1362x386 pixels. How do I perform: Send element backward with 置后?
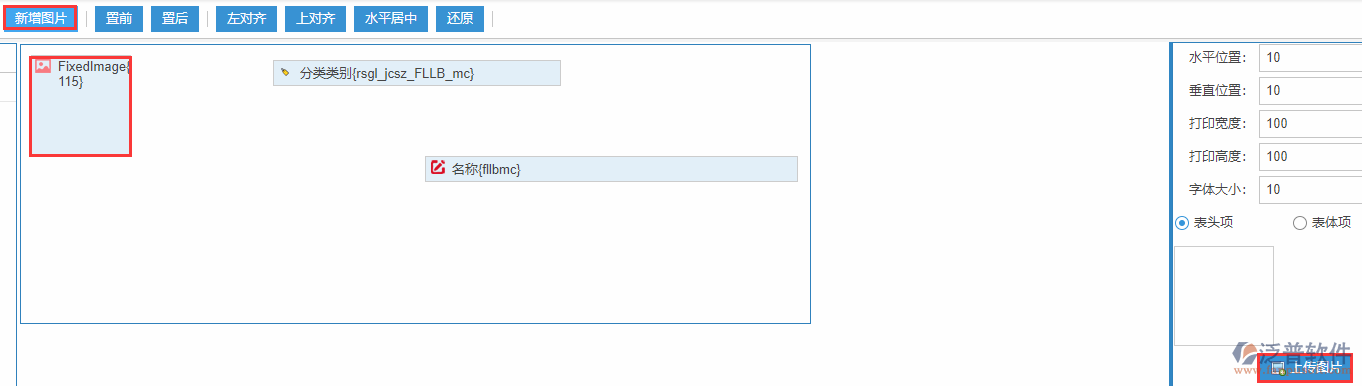pos(175,19)
